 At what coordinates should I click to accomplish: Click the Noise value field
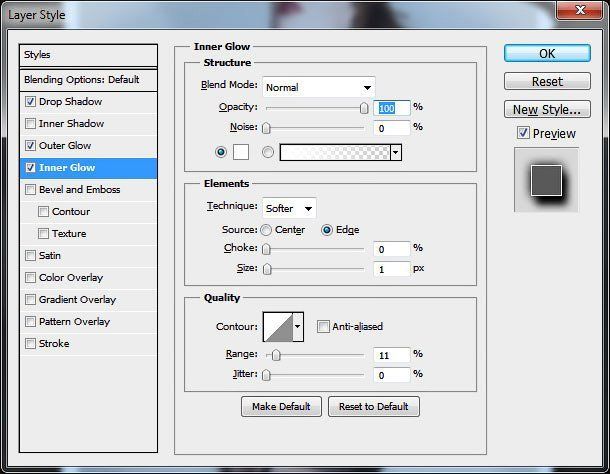tap(391, 128)
